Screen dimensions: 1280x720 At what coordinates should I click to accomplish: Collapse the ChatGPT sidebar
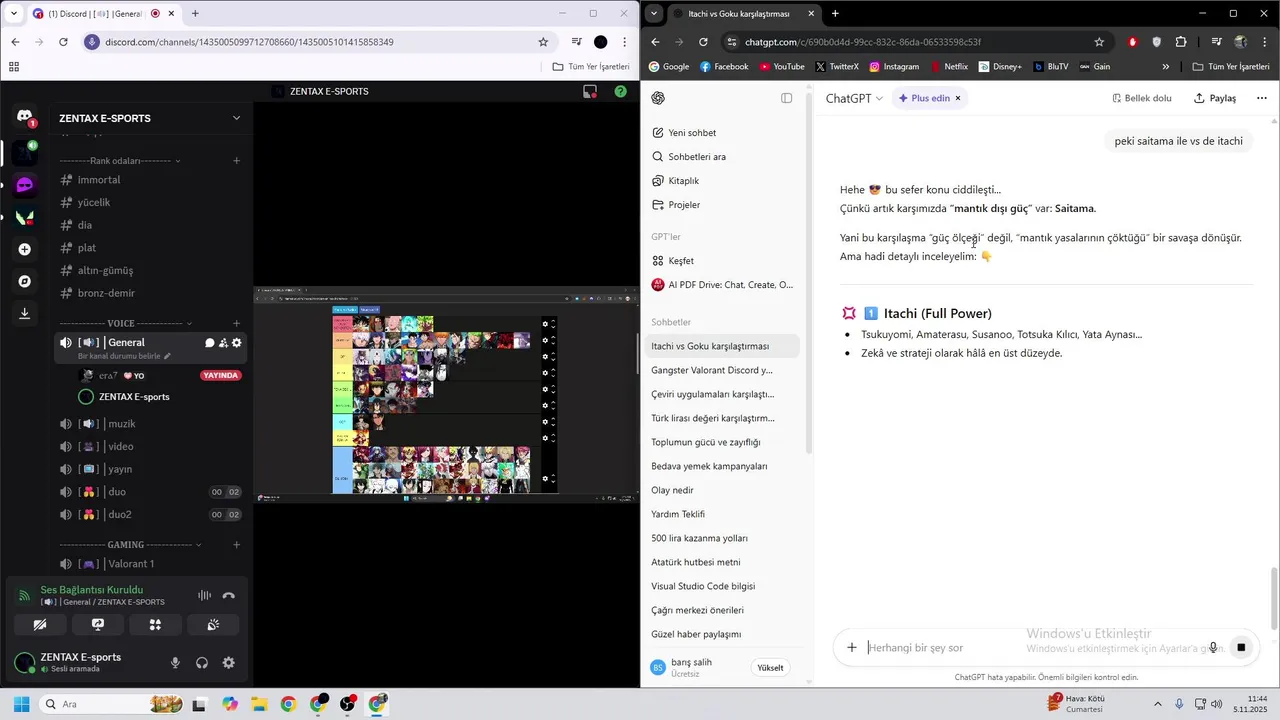click(787, 98)
